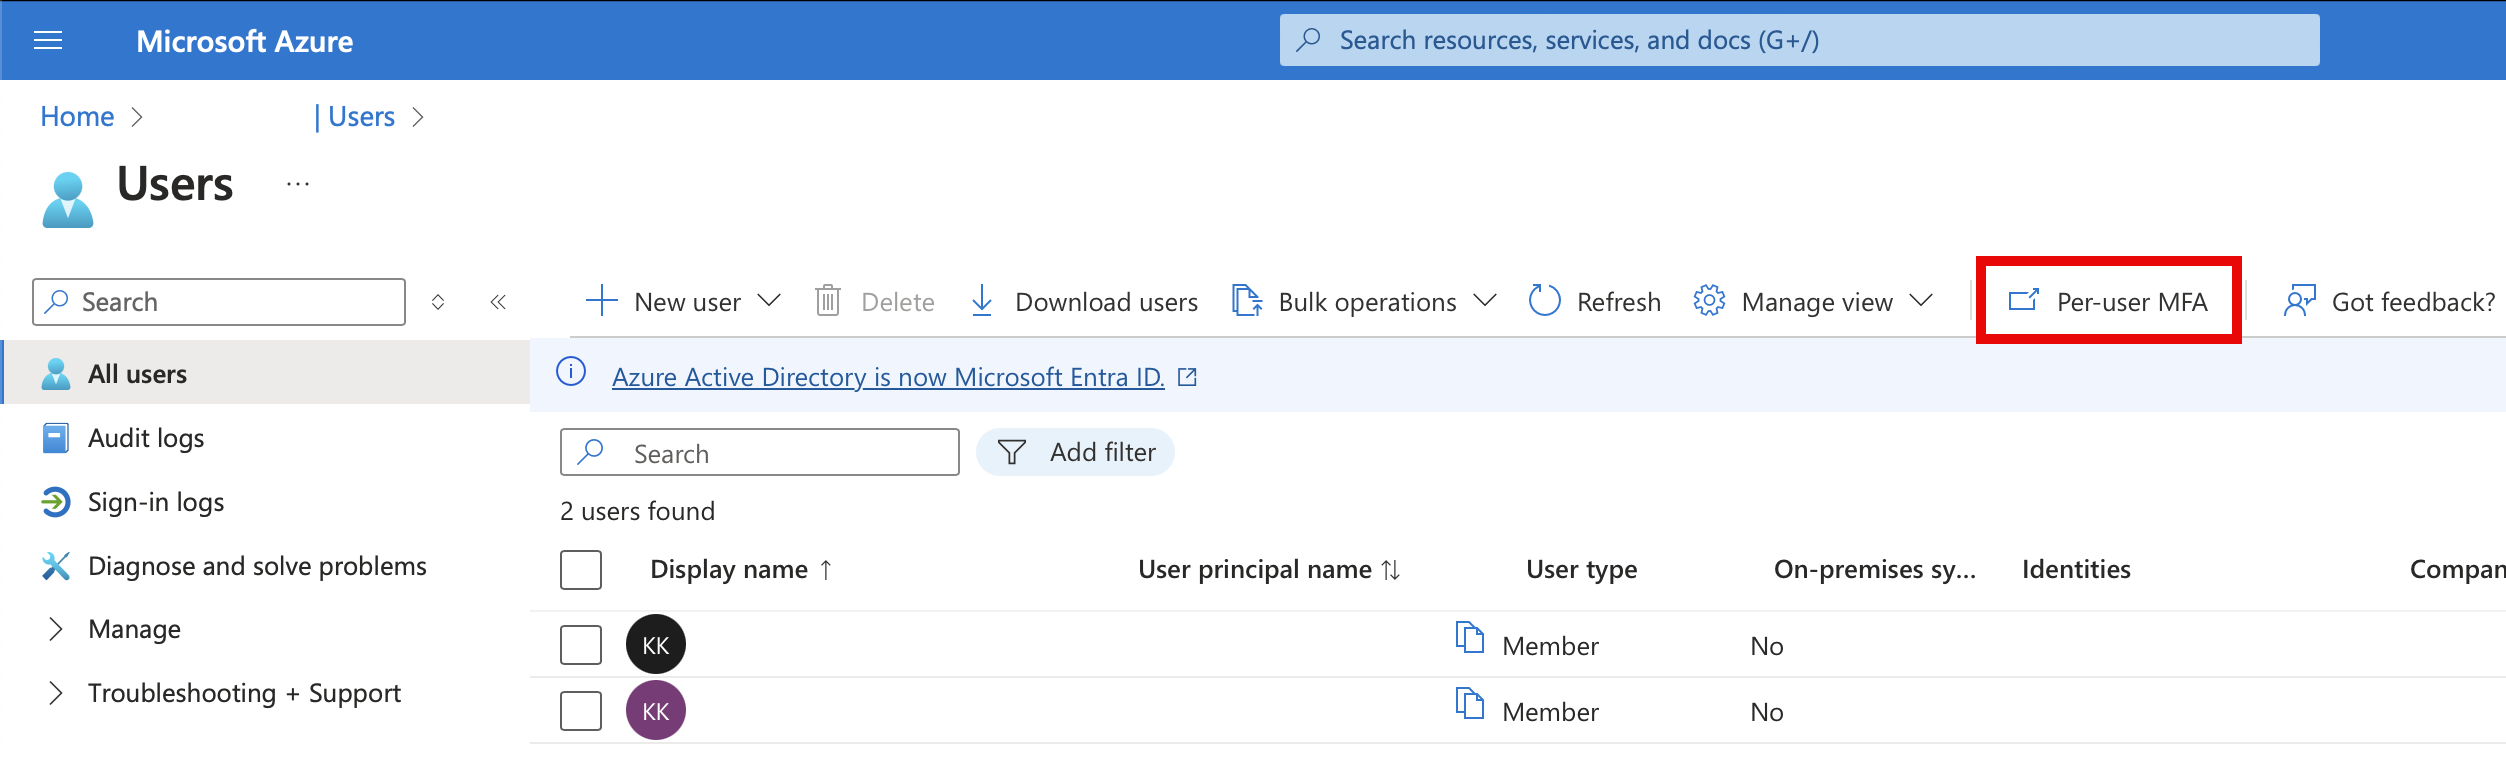Click chevron after Home breadcrumb

coord(137,117)
